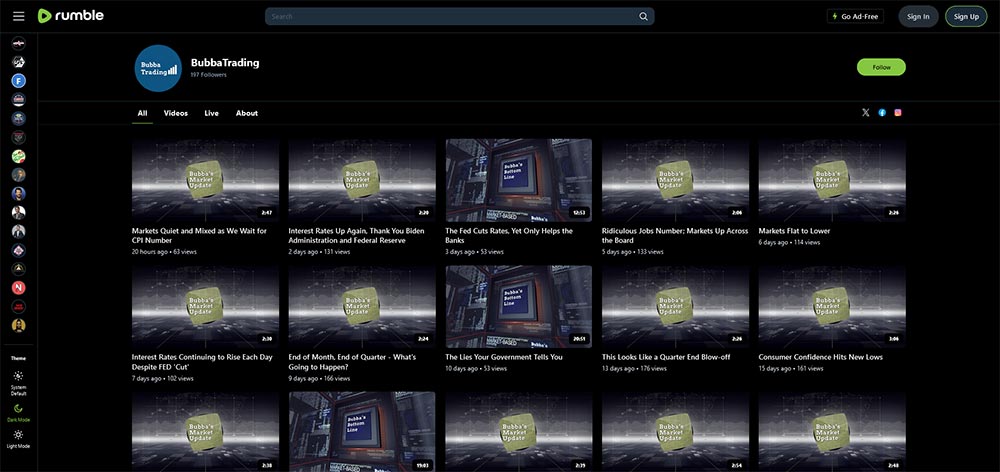Click '20 hours ago • 63 views' text
Screen dimensions: 1000x472
pyautogui.click(x=165, y=252)
